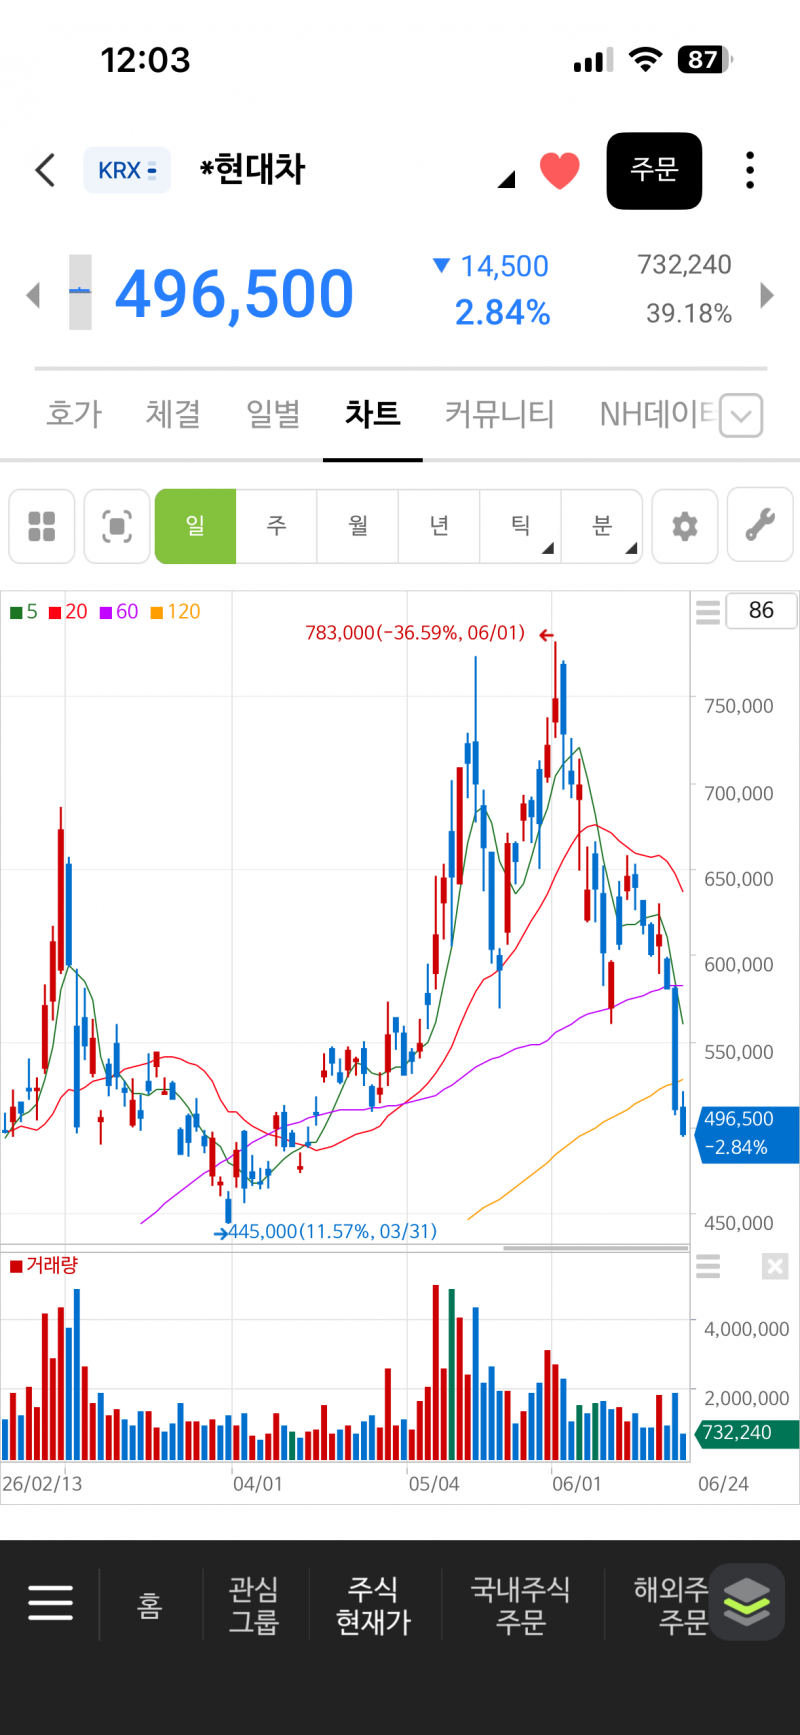Open the volume panel hamburger menu icon

(708, 1267)
